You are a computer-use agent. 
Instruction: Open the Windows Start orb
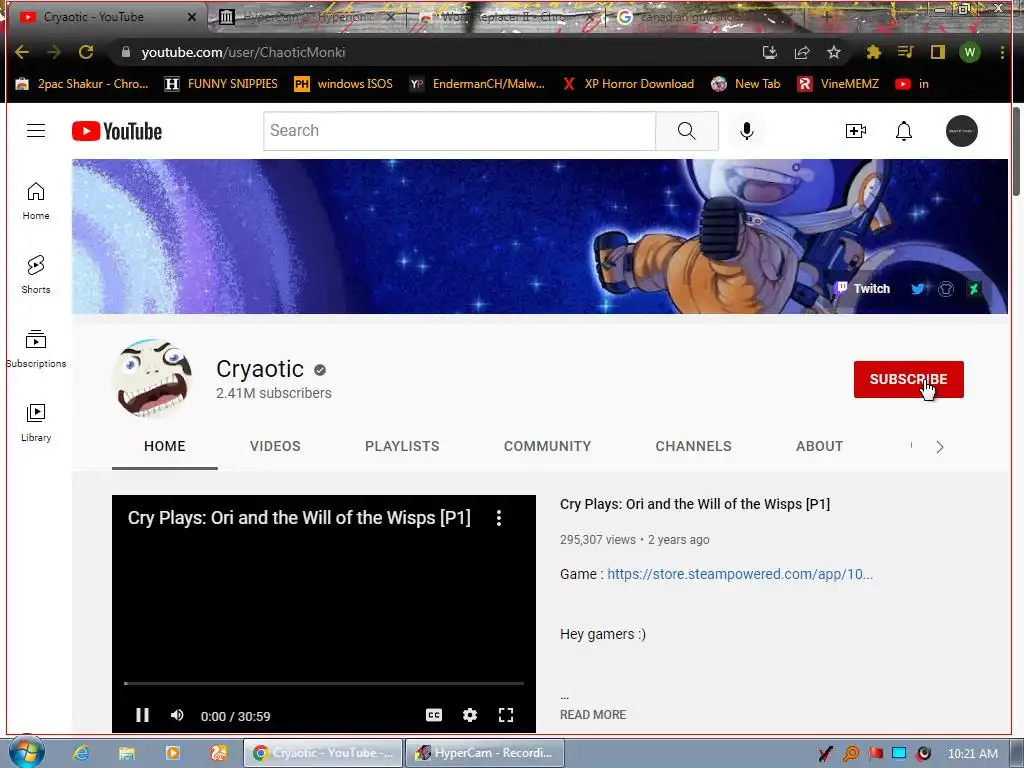pos(26,752)
